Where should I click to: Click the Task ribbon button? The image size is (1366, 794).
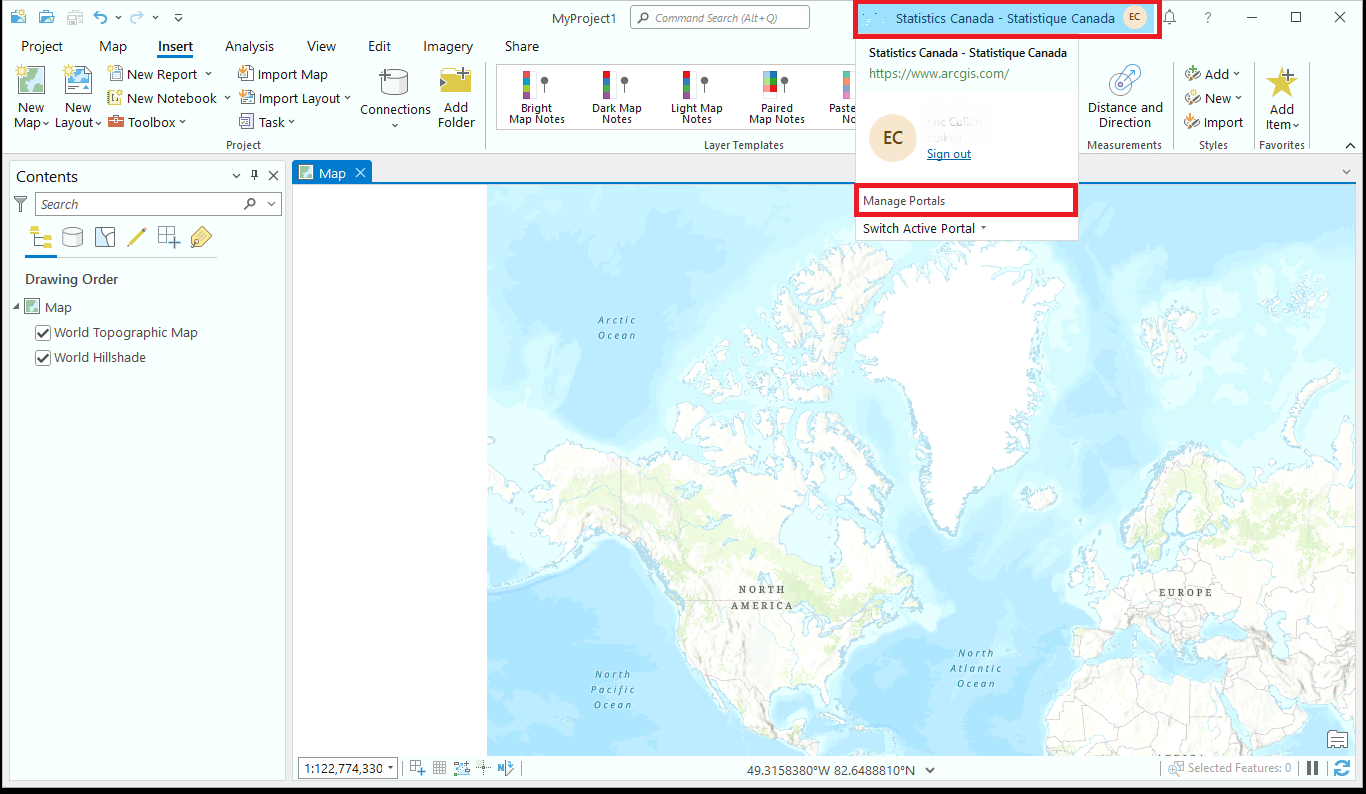pos(267,122)
